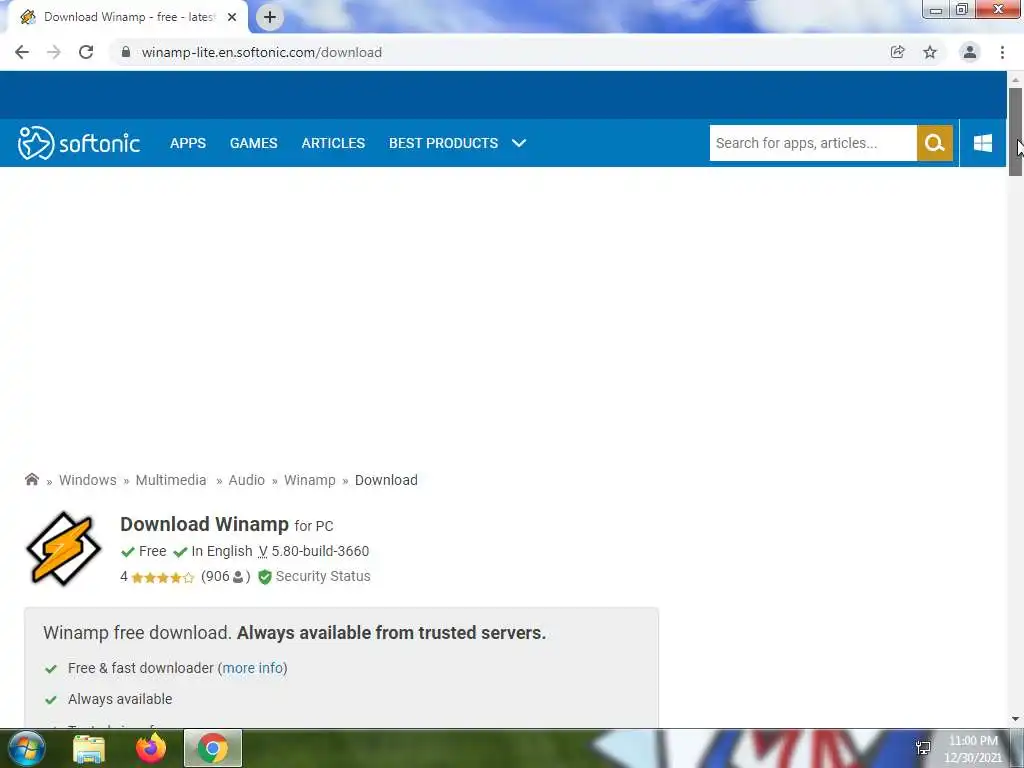This screenshot has width=1024, height=768.
Task: Click the address bar URL
Action: tap(261, 52)
